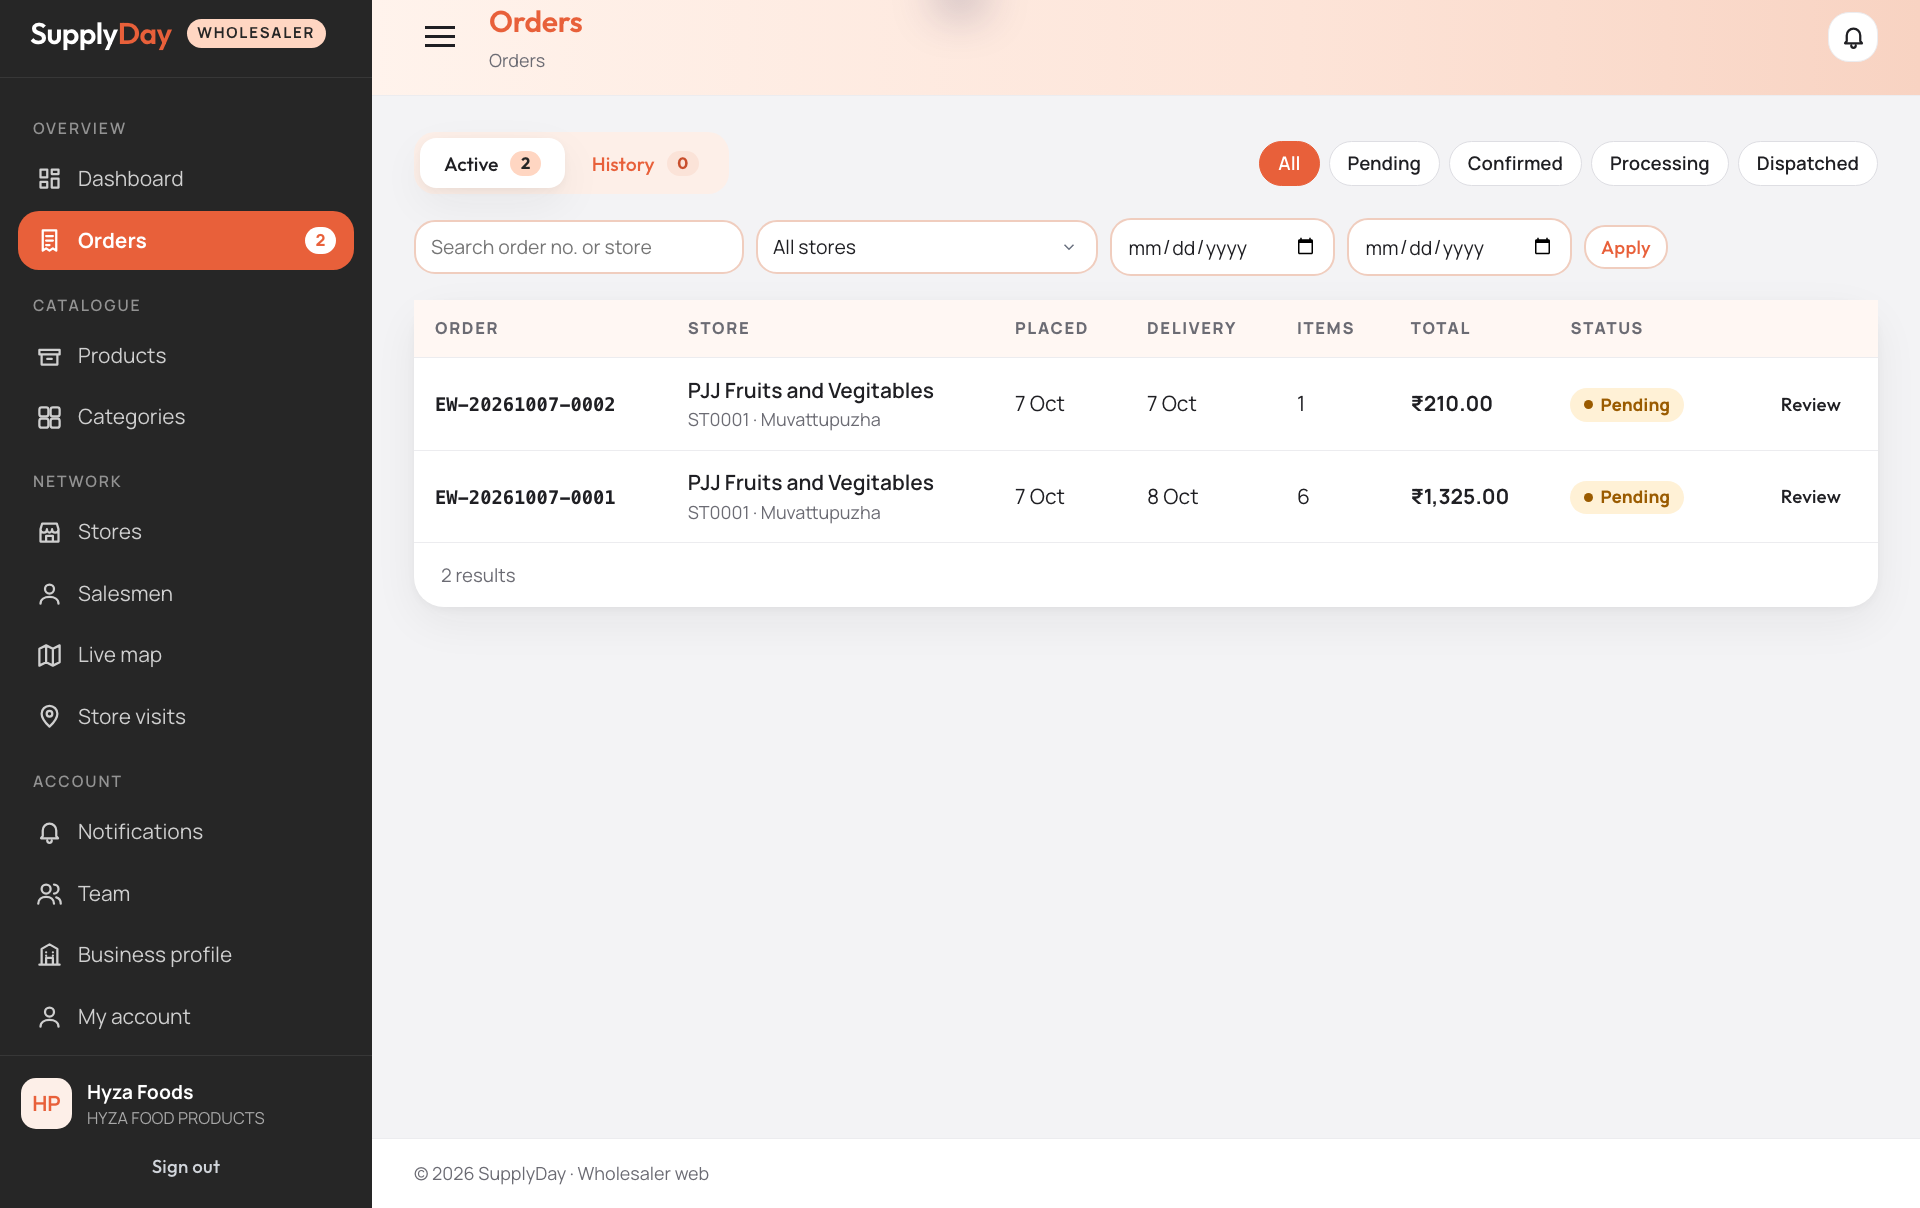1920x1208 pixels.
Task: Click the ₹1,325.00 total
Action: tap(1459, 497)
